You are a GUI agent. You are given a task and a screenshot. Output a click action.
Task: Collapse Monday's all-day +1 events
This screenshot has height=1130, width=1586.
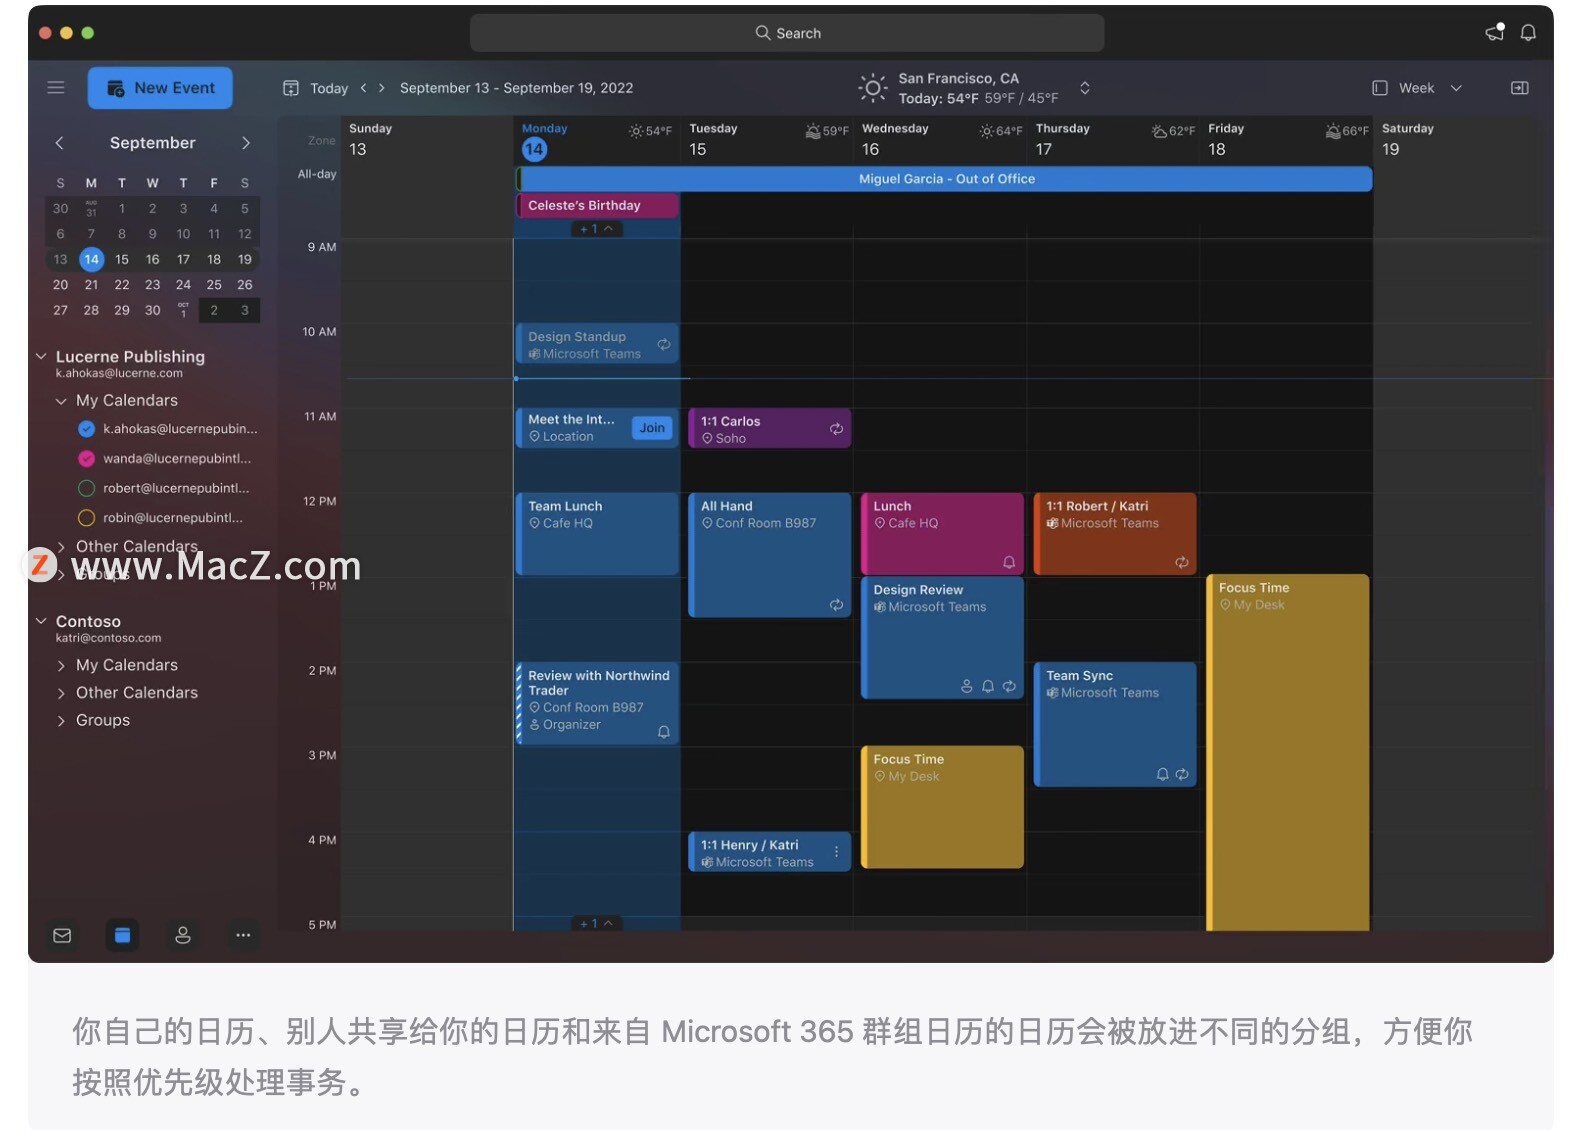(x=597, y=229)
